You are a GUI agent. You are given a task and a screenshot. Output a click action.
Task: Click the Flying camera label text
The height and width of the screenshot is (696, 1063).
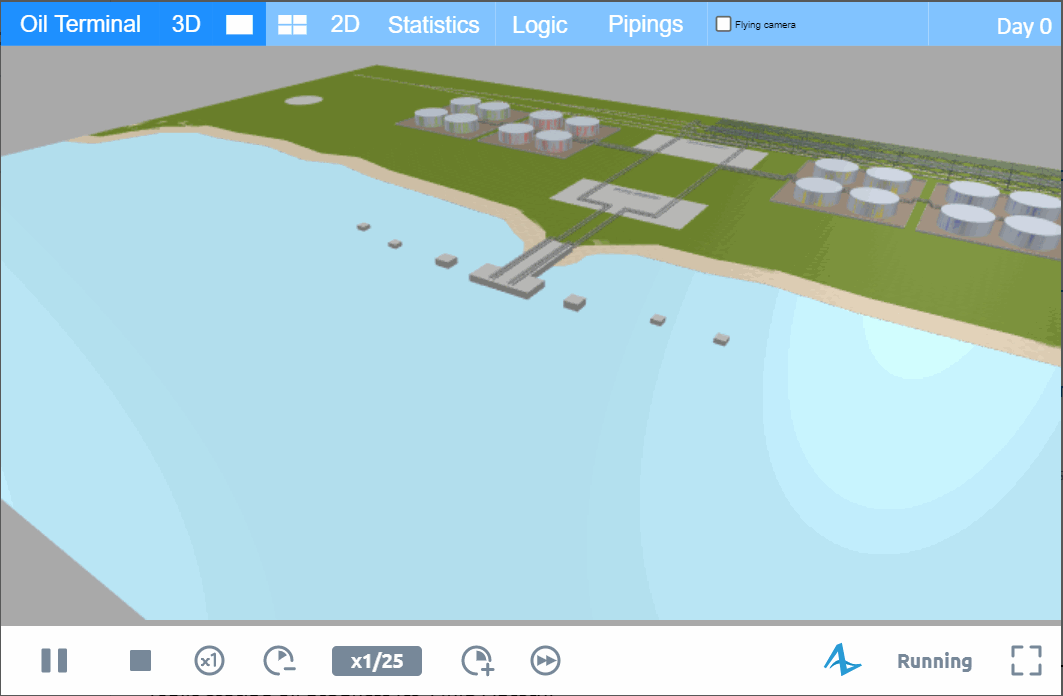tap(765, 24)
